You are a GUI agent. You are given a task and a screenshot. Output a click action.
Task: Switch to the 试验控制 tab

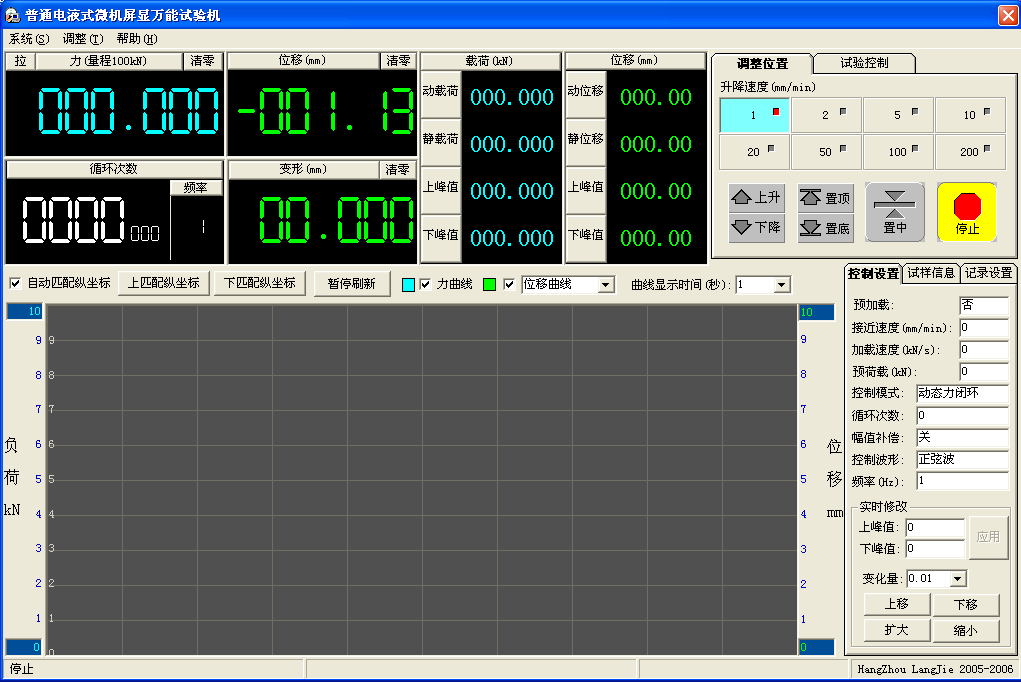(864, 63)
